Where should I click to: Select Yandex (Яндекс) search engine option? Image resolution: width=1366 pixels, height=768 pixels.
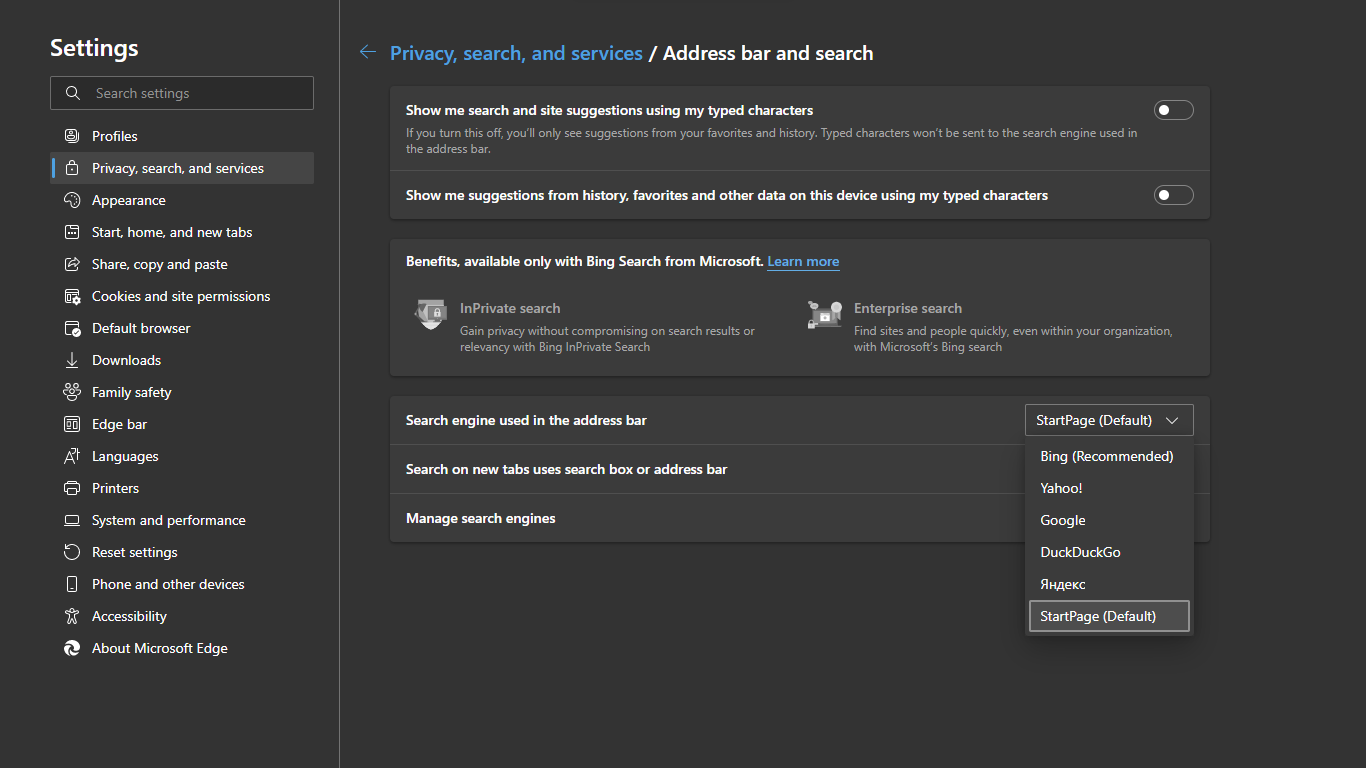point(1063,584)
